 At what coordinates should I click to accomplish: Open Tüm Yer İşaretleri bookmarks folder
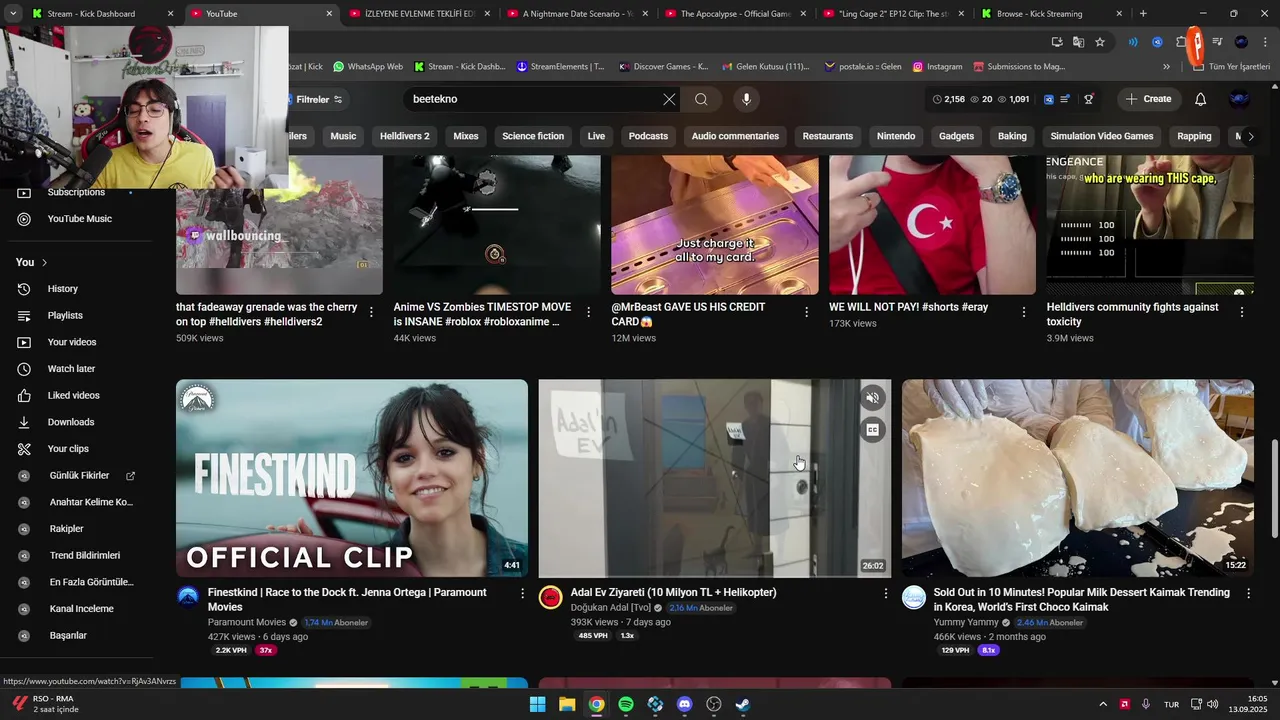[x=1231, y=66]
